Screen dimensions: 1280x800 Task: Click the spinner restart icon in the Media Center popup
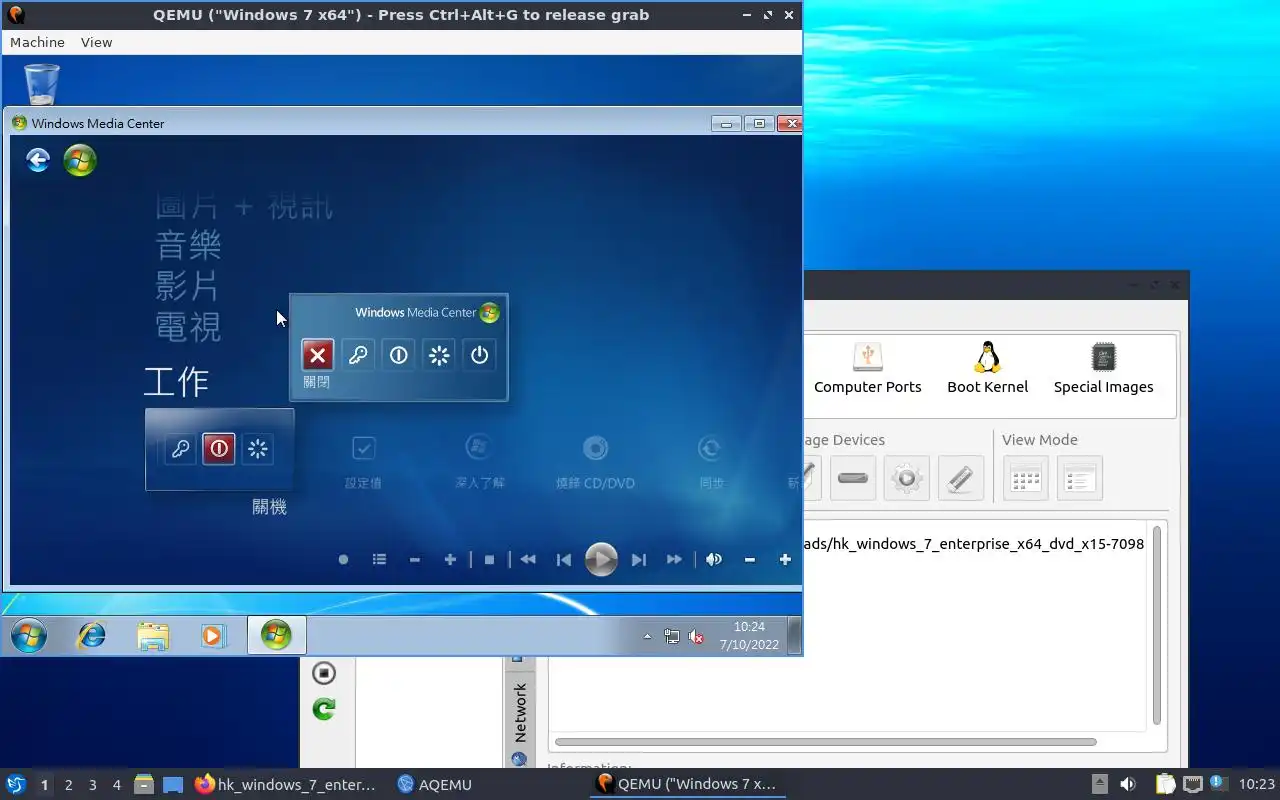click(x=439, y=355)
